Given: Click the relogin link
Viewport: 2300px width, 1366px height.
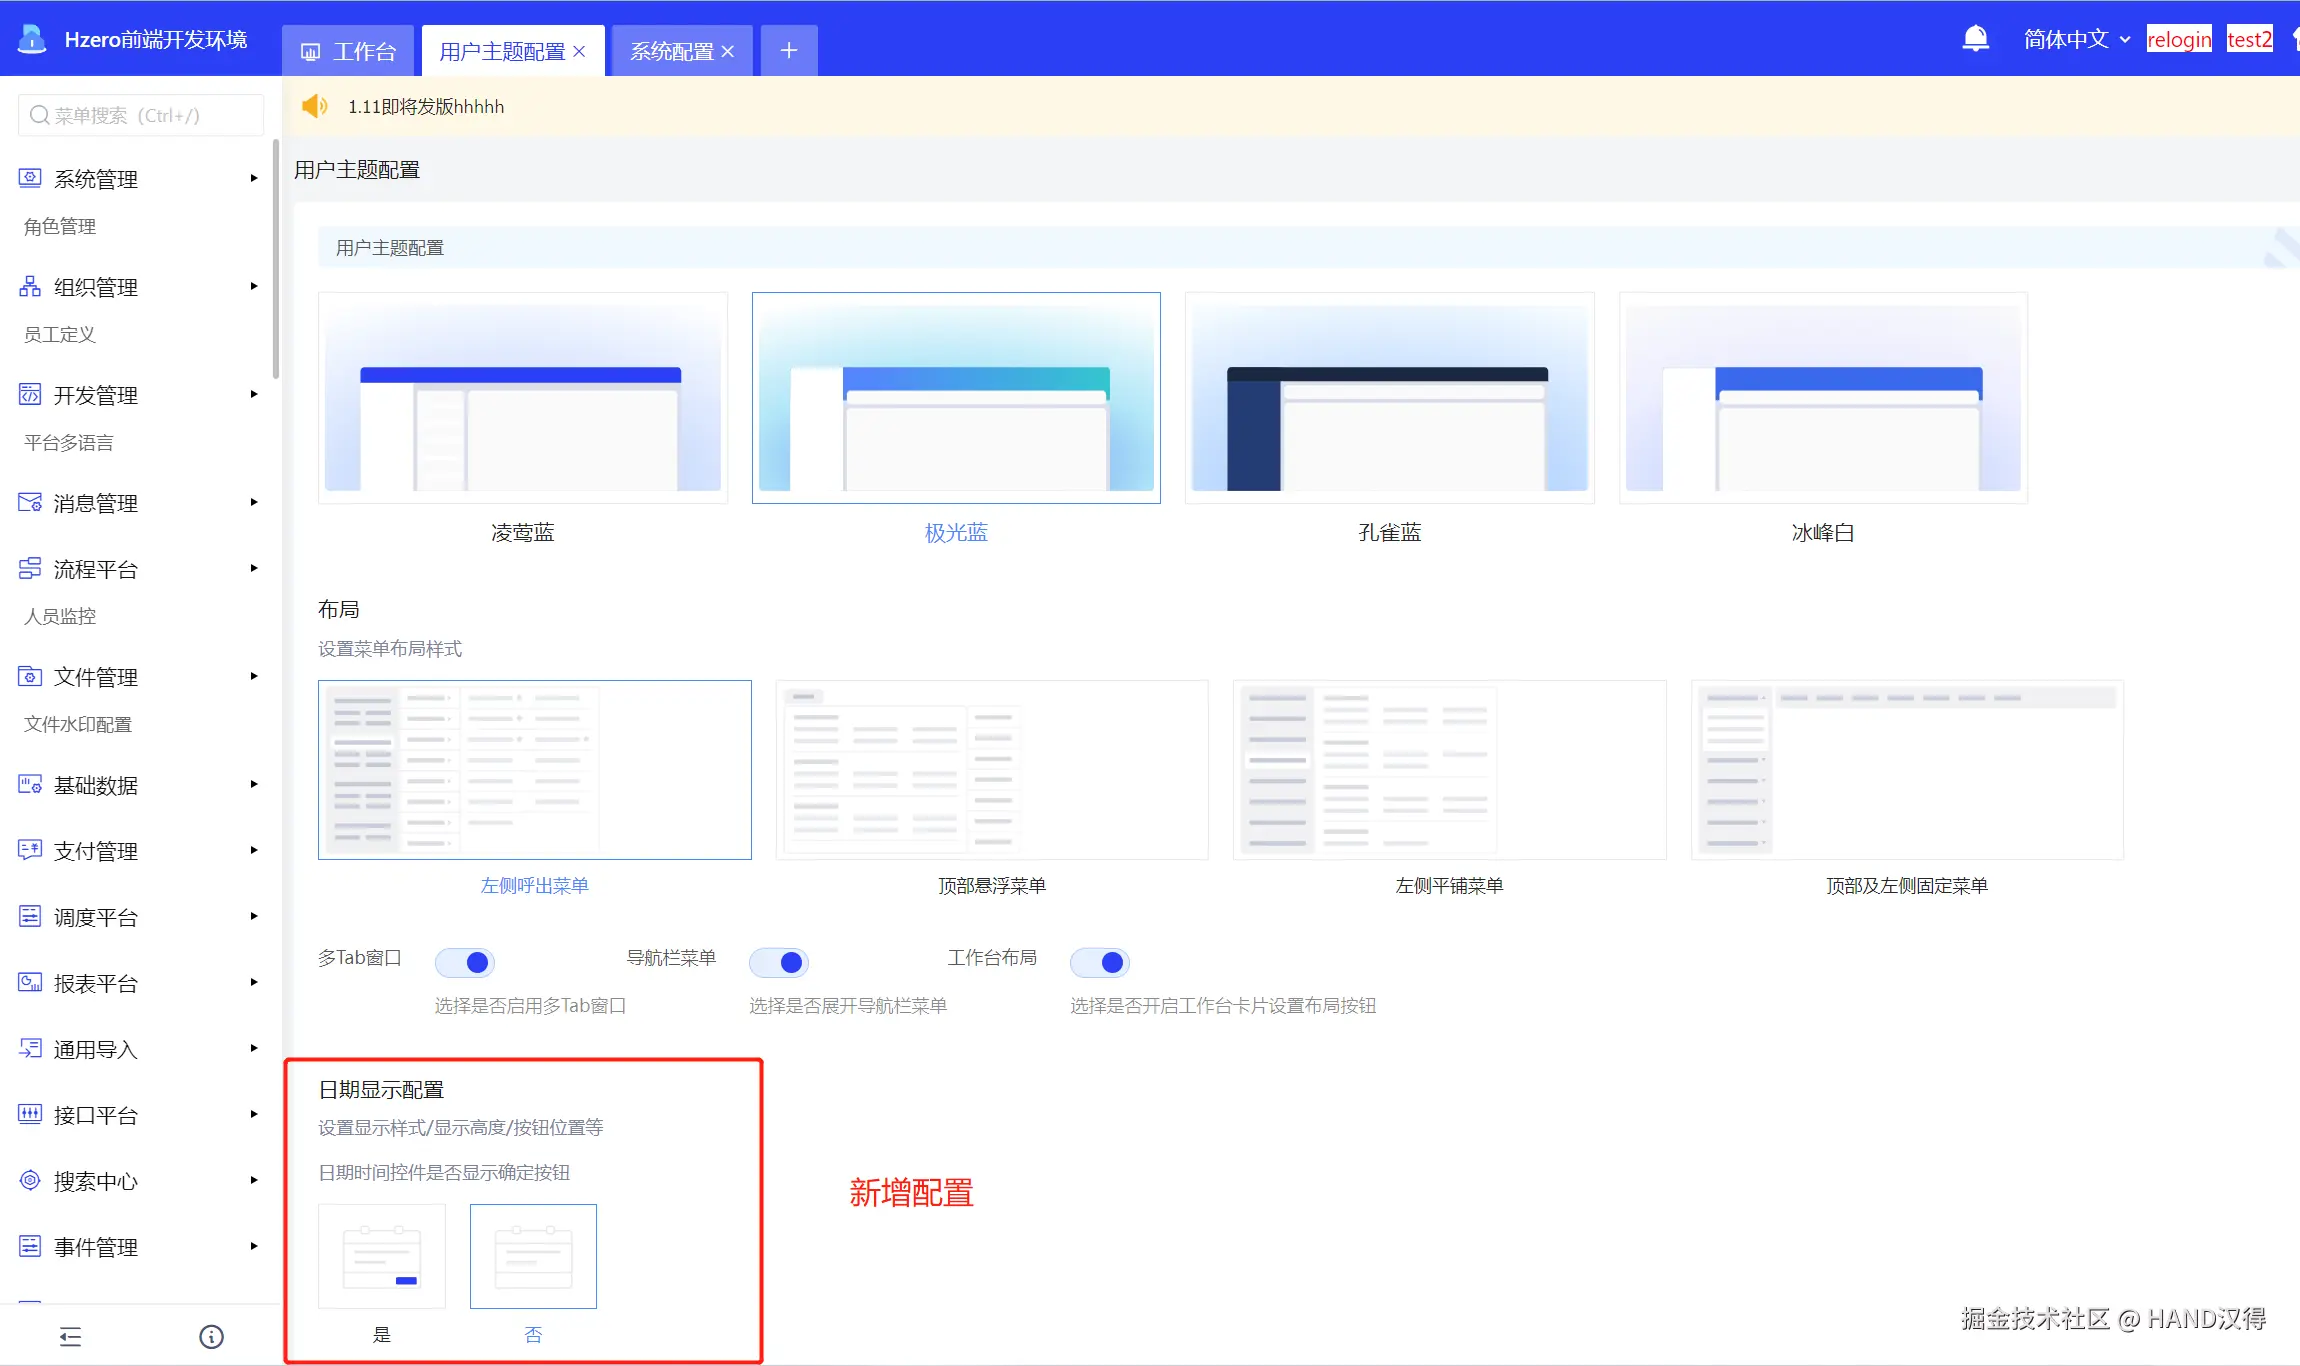Looking at the screenshot, I should click(x=2178, y=40).
